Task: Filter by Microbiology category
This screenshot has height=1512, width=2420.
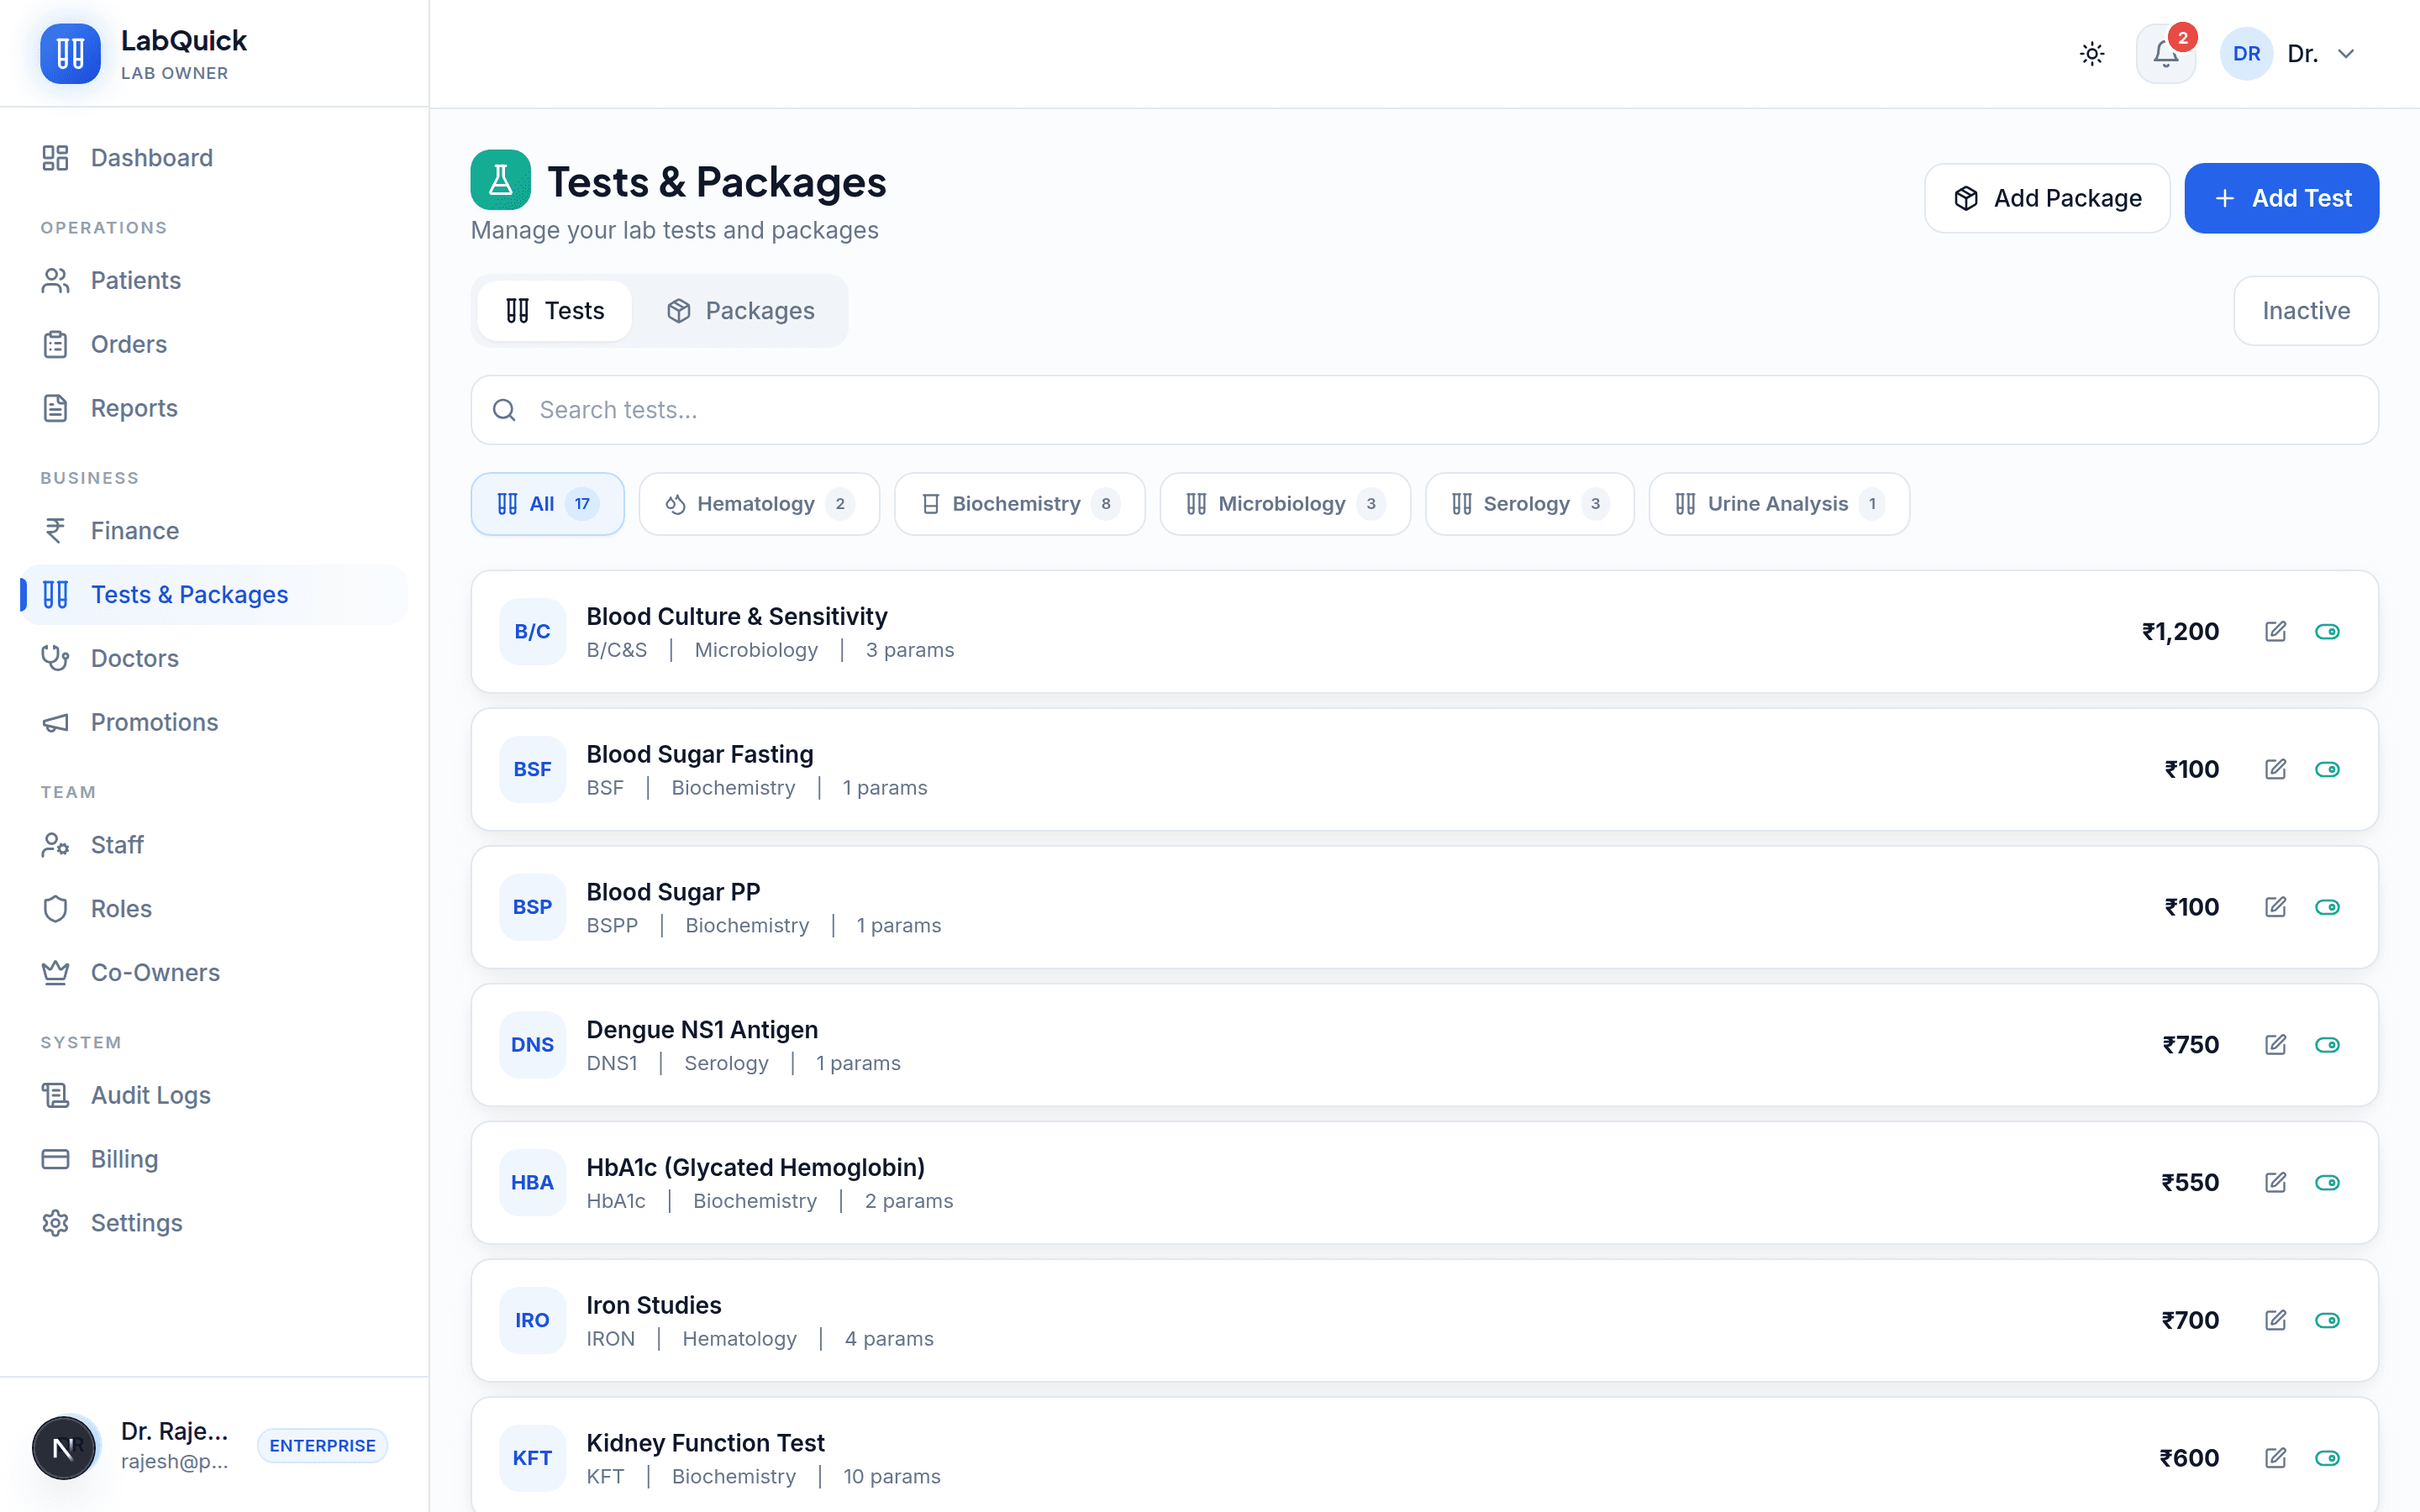Action: (1285, 504)
